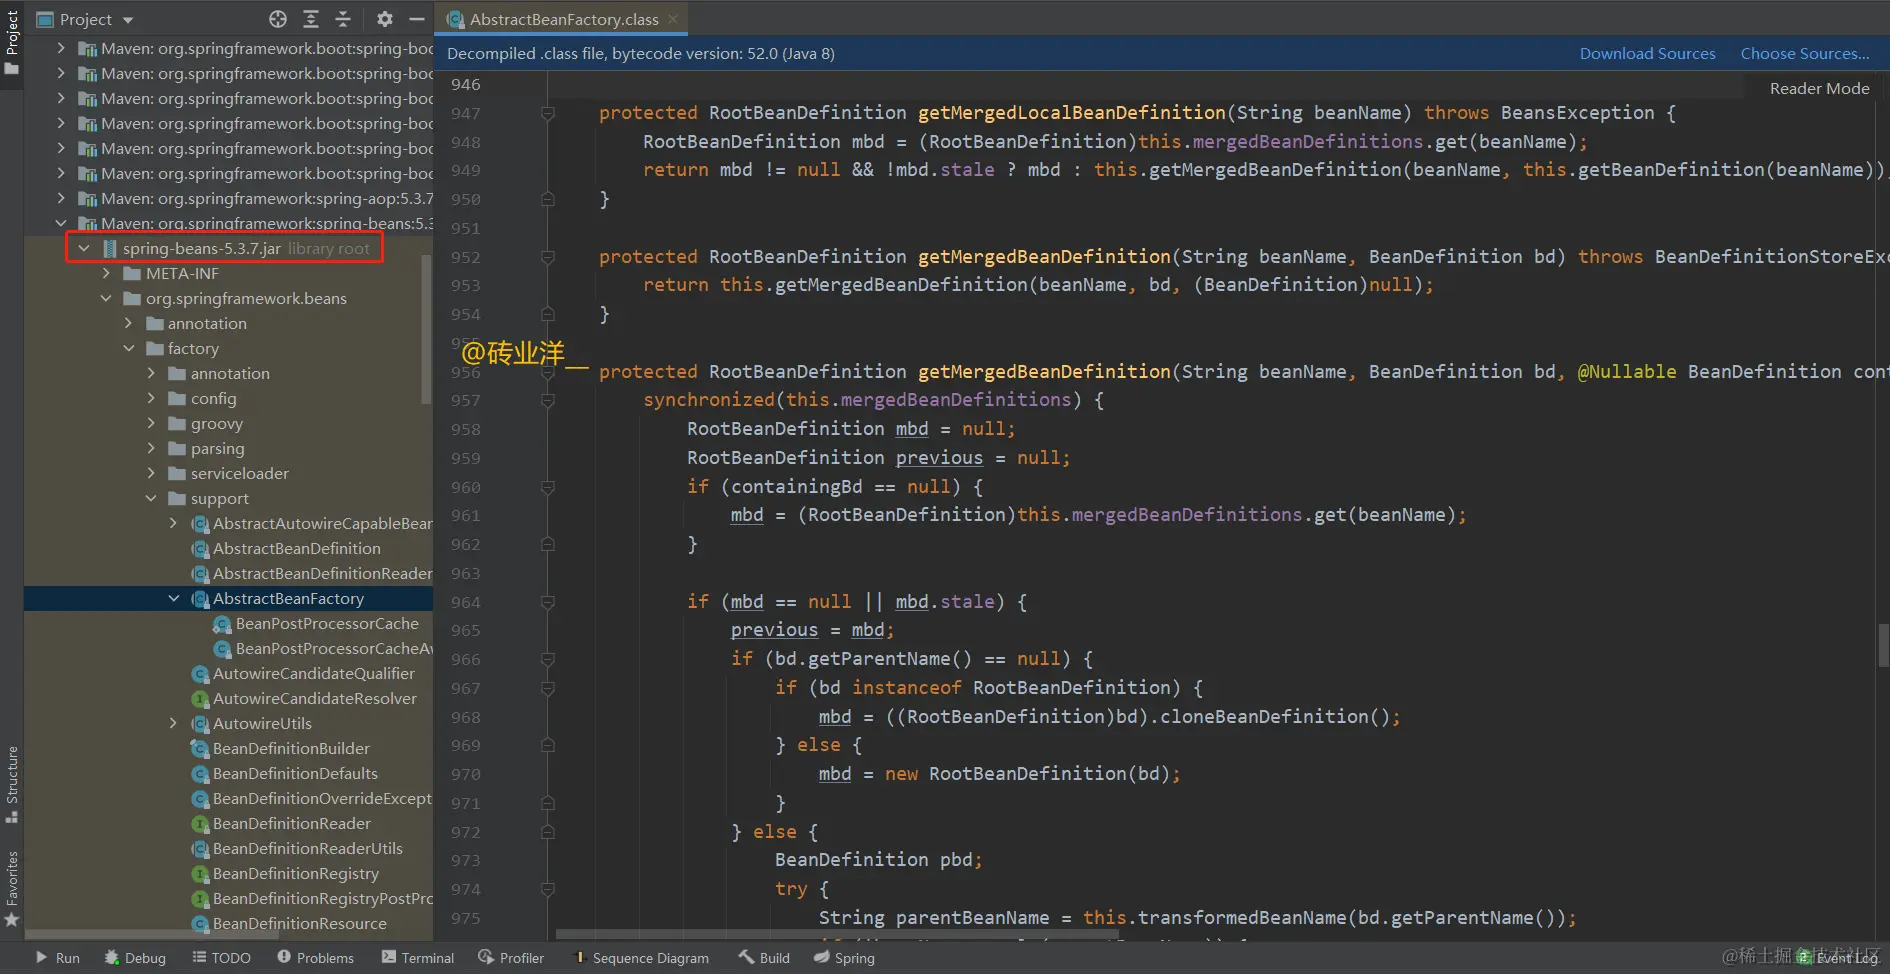This screenshot has height=974, width=1890.
Task: Open the TODO tool window
Action: (x=222, y=957)
